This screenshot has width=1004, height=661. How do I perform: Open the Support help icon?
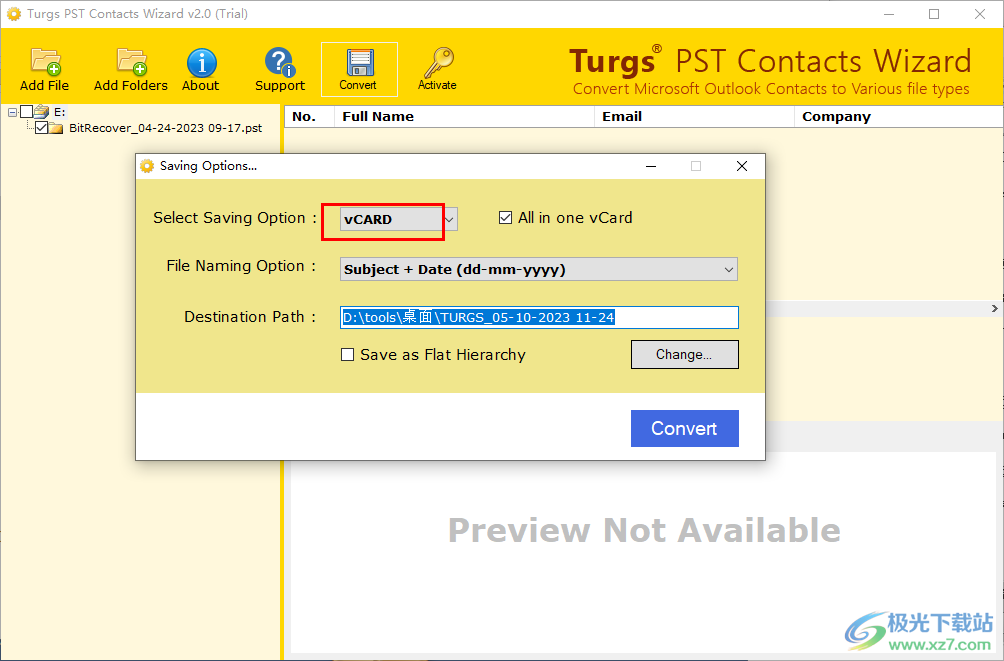click(279, 63)
